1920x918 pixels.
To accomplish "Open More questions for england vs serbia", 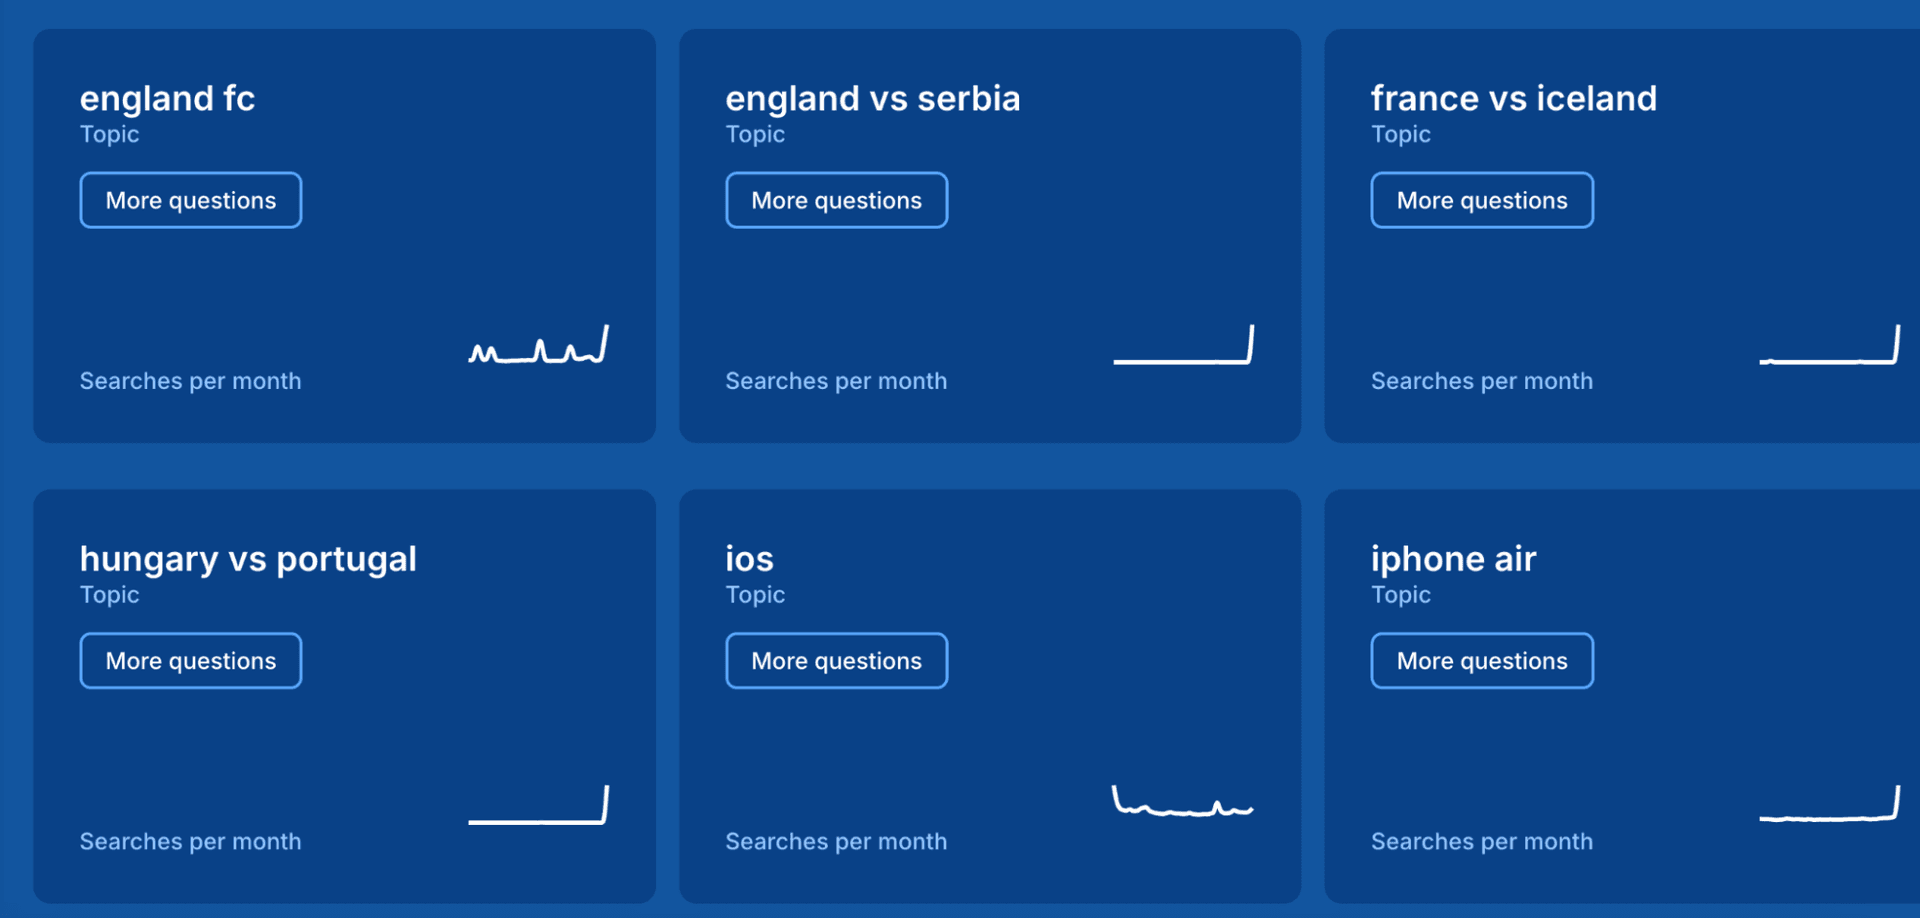I will click(x=836, y=200).
